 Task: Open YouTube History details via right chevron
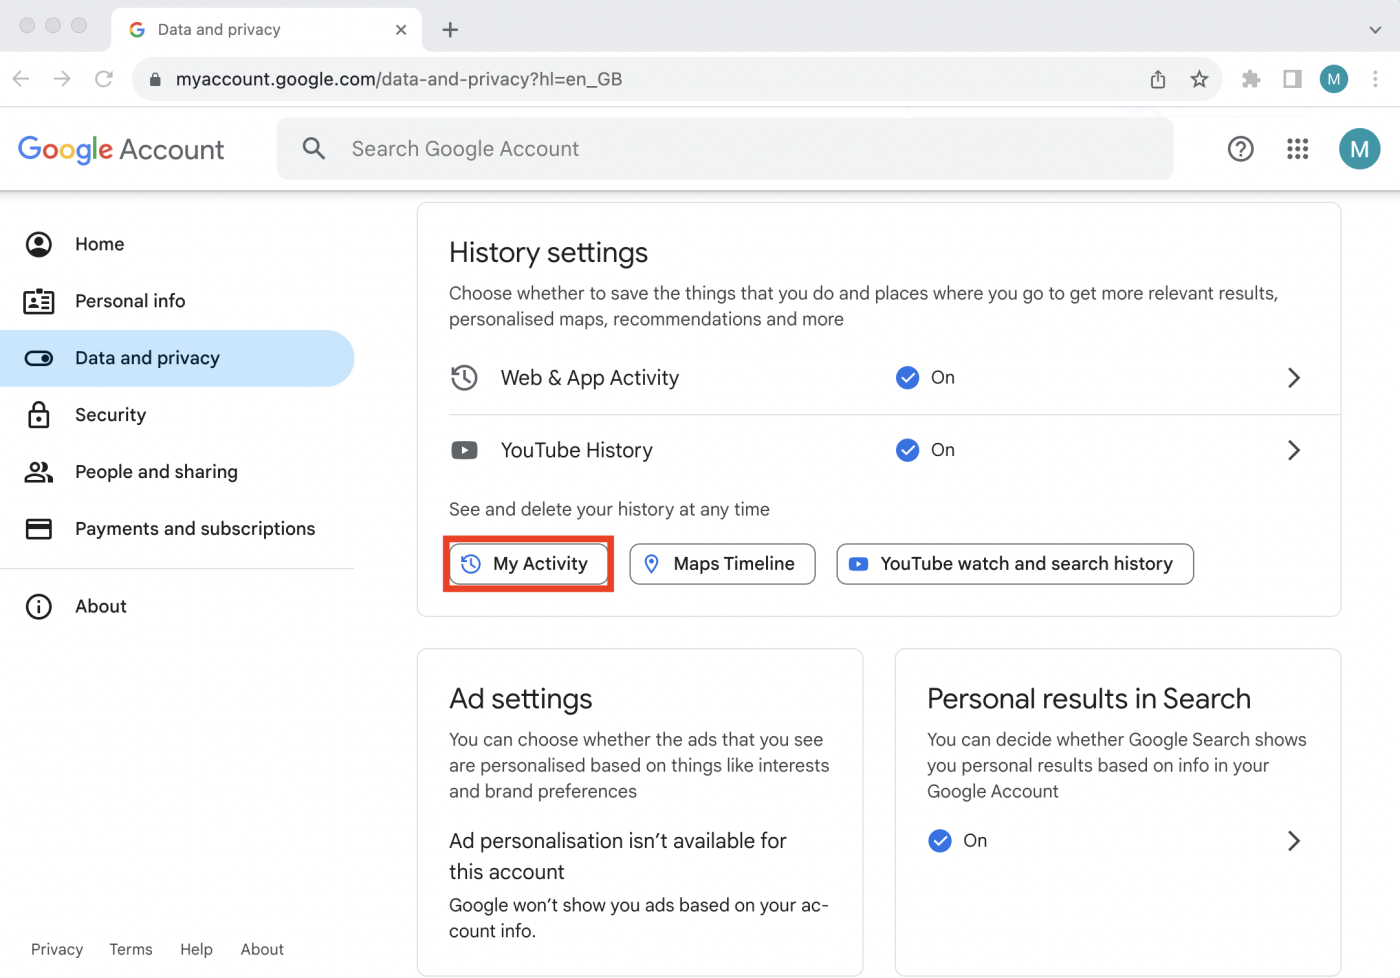click(1293, 450)
